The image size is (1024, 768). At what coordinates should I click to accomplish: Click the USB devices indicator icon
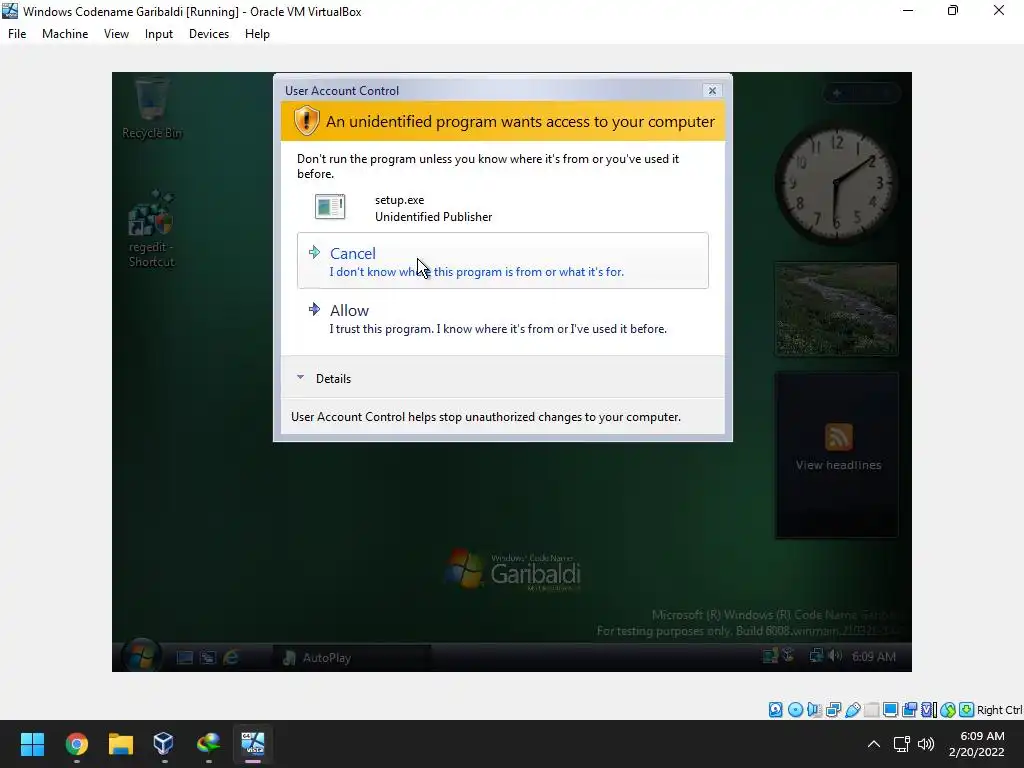coord(852,710)
